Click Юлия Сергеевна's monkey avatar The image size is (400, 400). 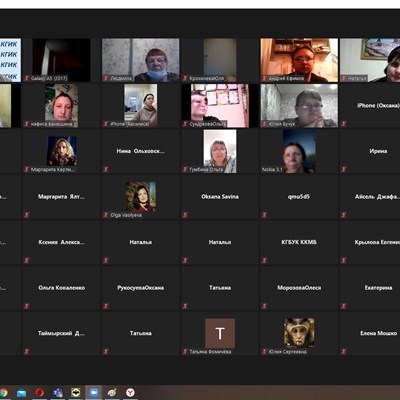coord(299,333)
